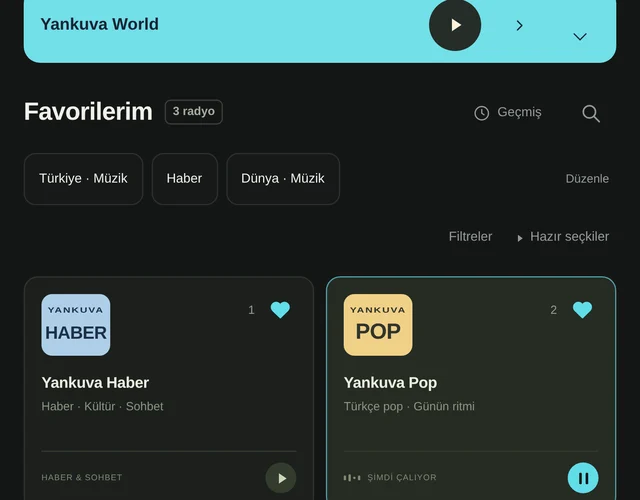The height and width of the screenshot is (500, 640).
Task: Pause the Yankuva Pop station
Action: pos(583,478)
